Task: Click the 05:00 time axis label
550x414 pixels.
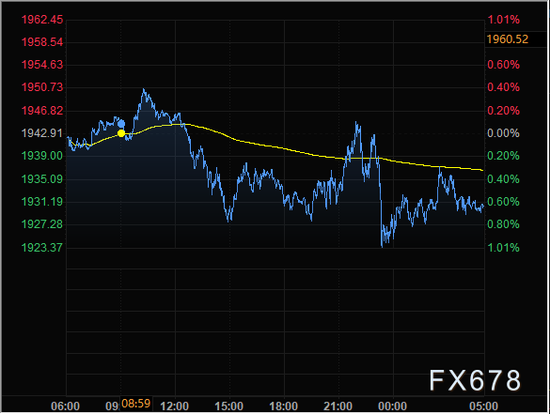Action: (x=484, y=406)
